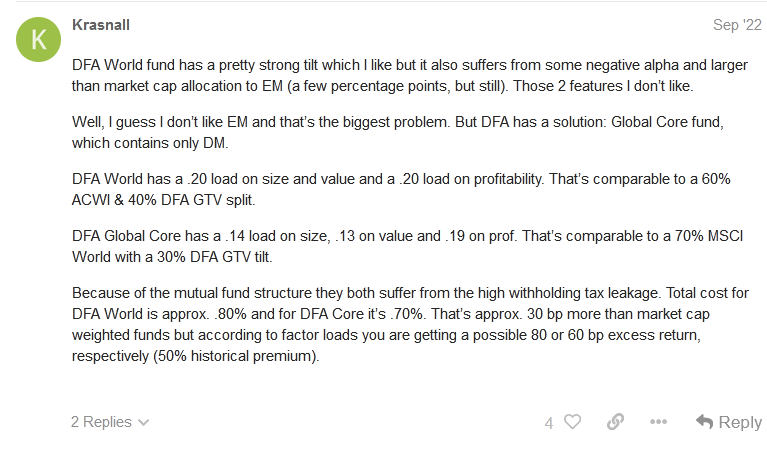Click the paragraph starting 'DFA Global Core has'
The height and width of the screenshot is (456, 767).
coord(407,246)
